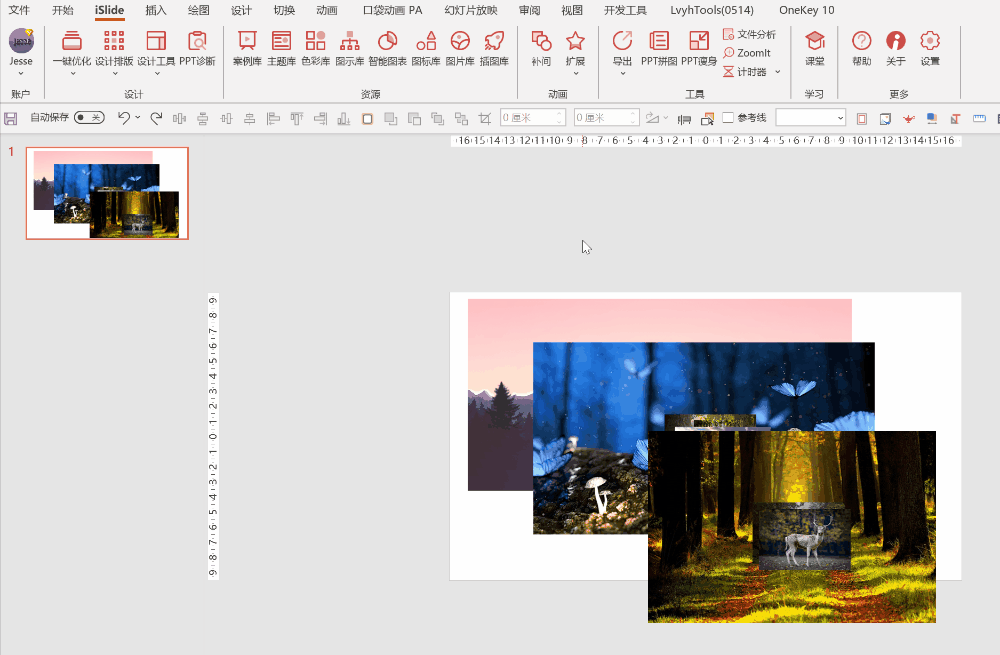This screenshot has height=655, width=1000.
Task: Launch the PPT诊断 diagnosis tool
Action: tap(197, 47)
